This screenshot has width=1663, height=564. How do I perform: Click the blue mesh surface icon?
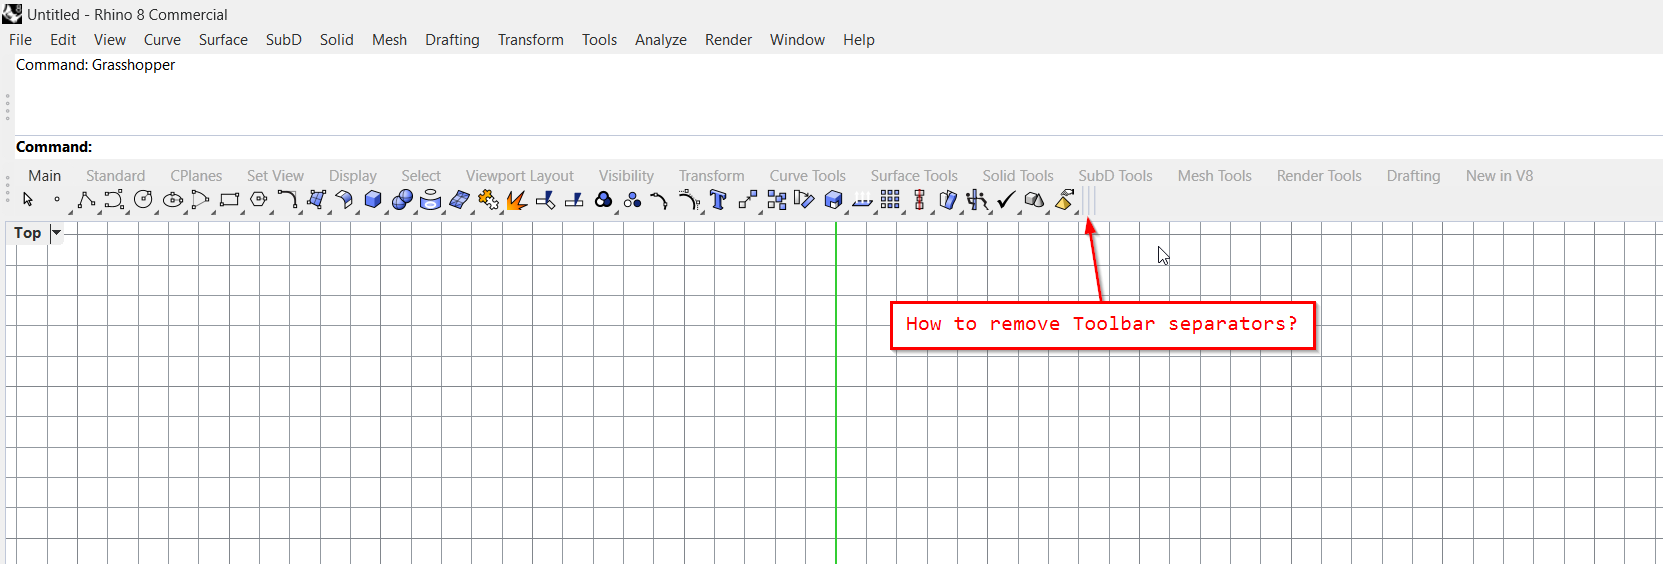tap(459, 200)
